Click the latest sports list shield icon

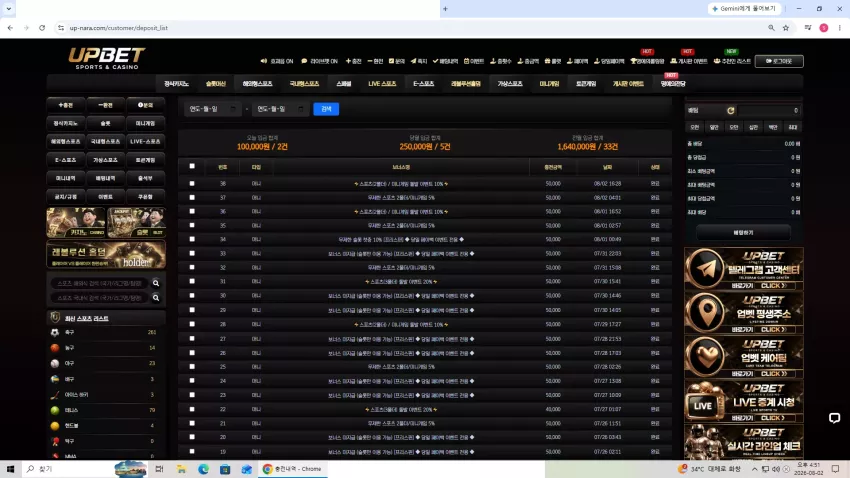[55, 318]
